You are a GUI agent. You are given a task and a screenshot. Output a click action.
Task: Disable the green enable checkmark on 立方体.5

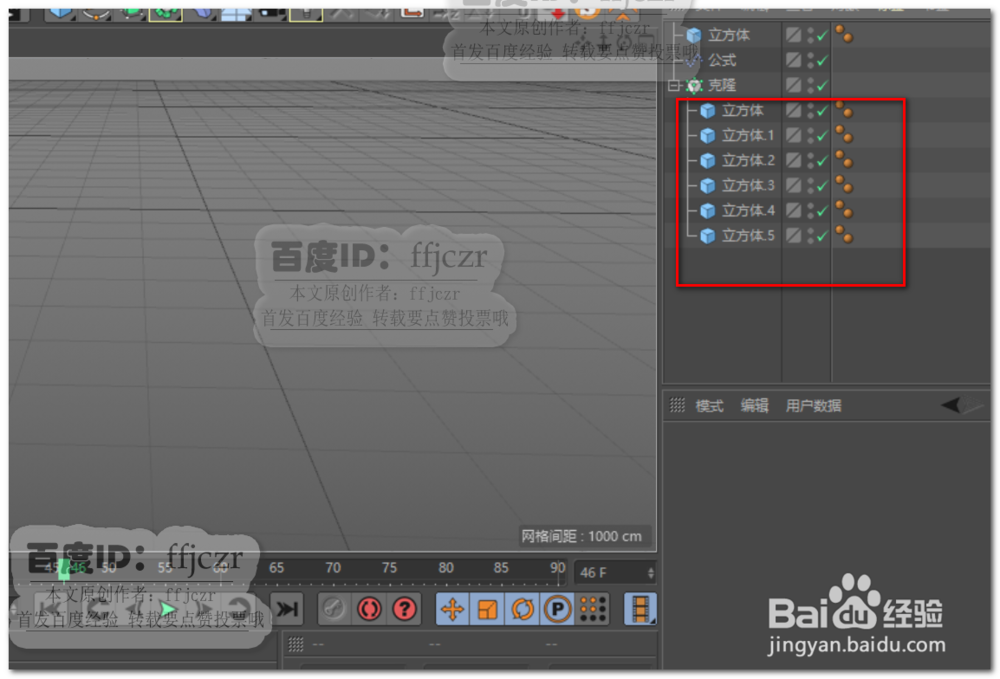pyautogui.click(x=820, y=234)
